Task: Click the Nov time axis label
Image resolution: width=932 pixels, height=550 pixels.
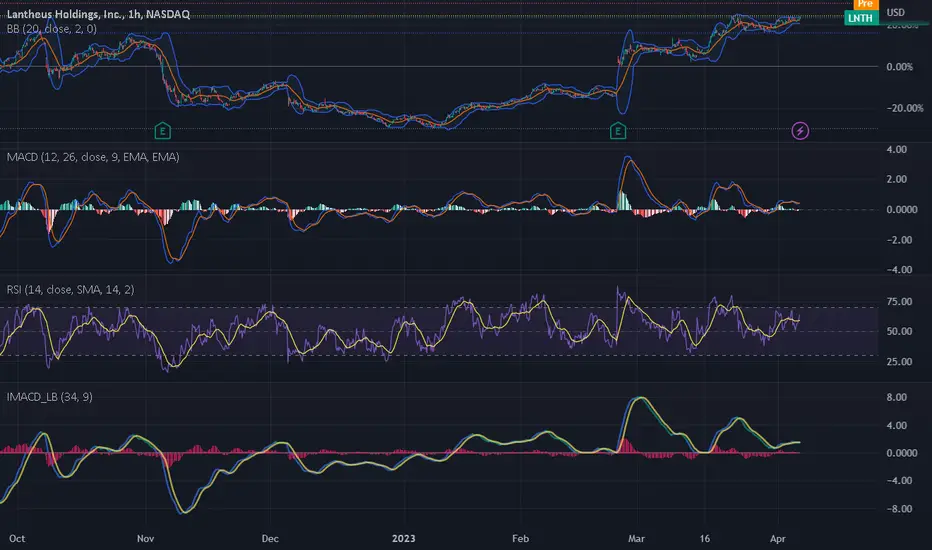Action: (146, 539)
